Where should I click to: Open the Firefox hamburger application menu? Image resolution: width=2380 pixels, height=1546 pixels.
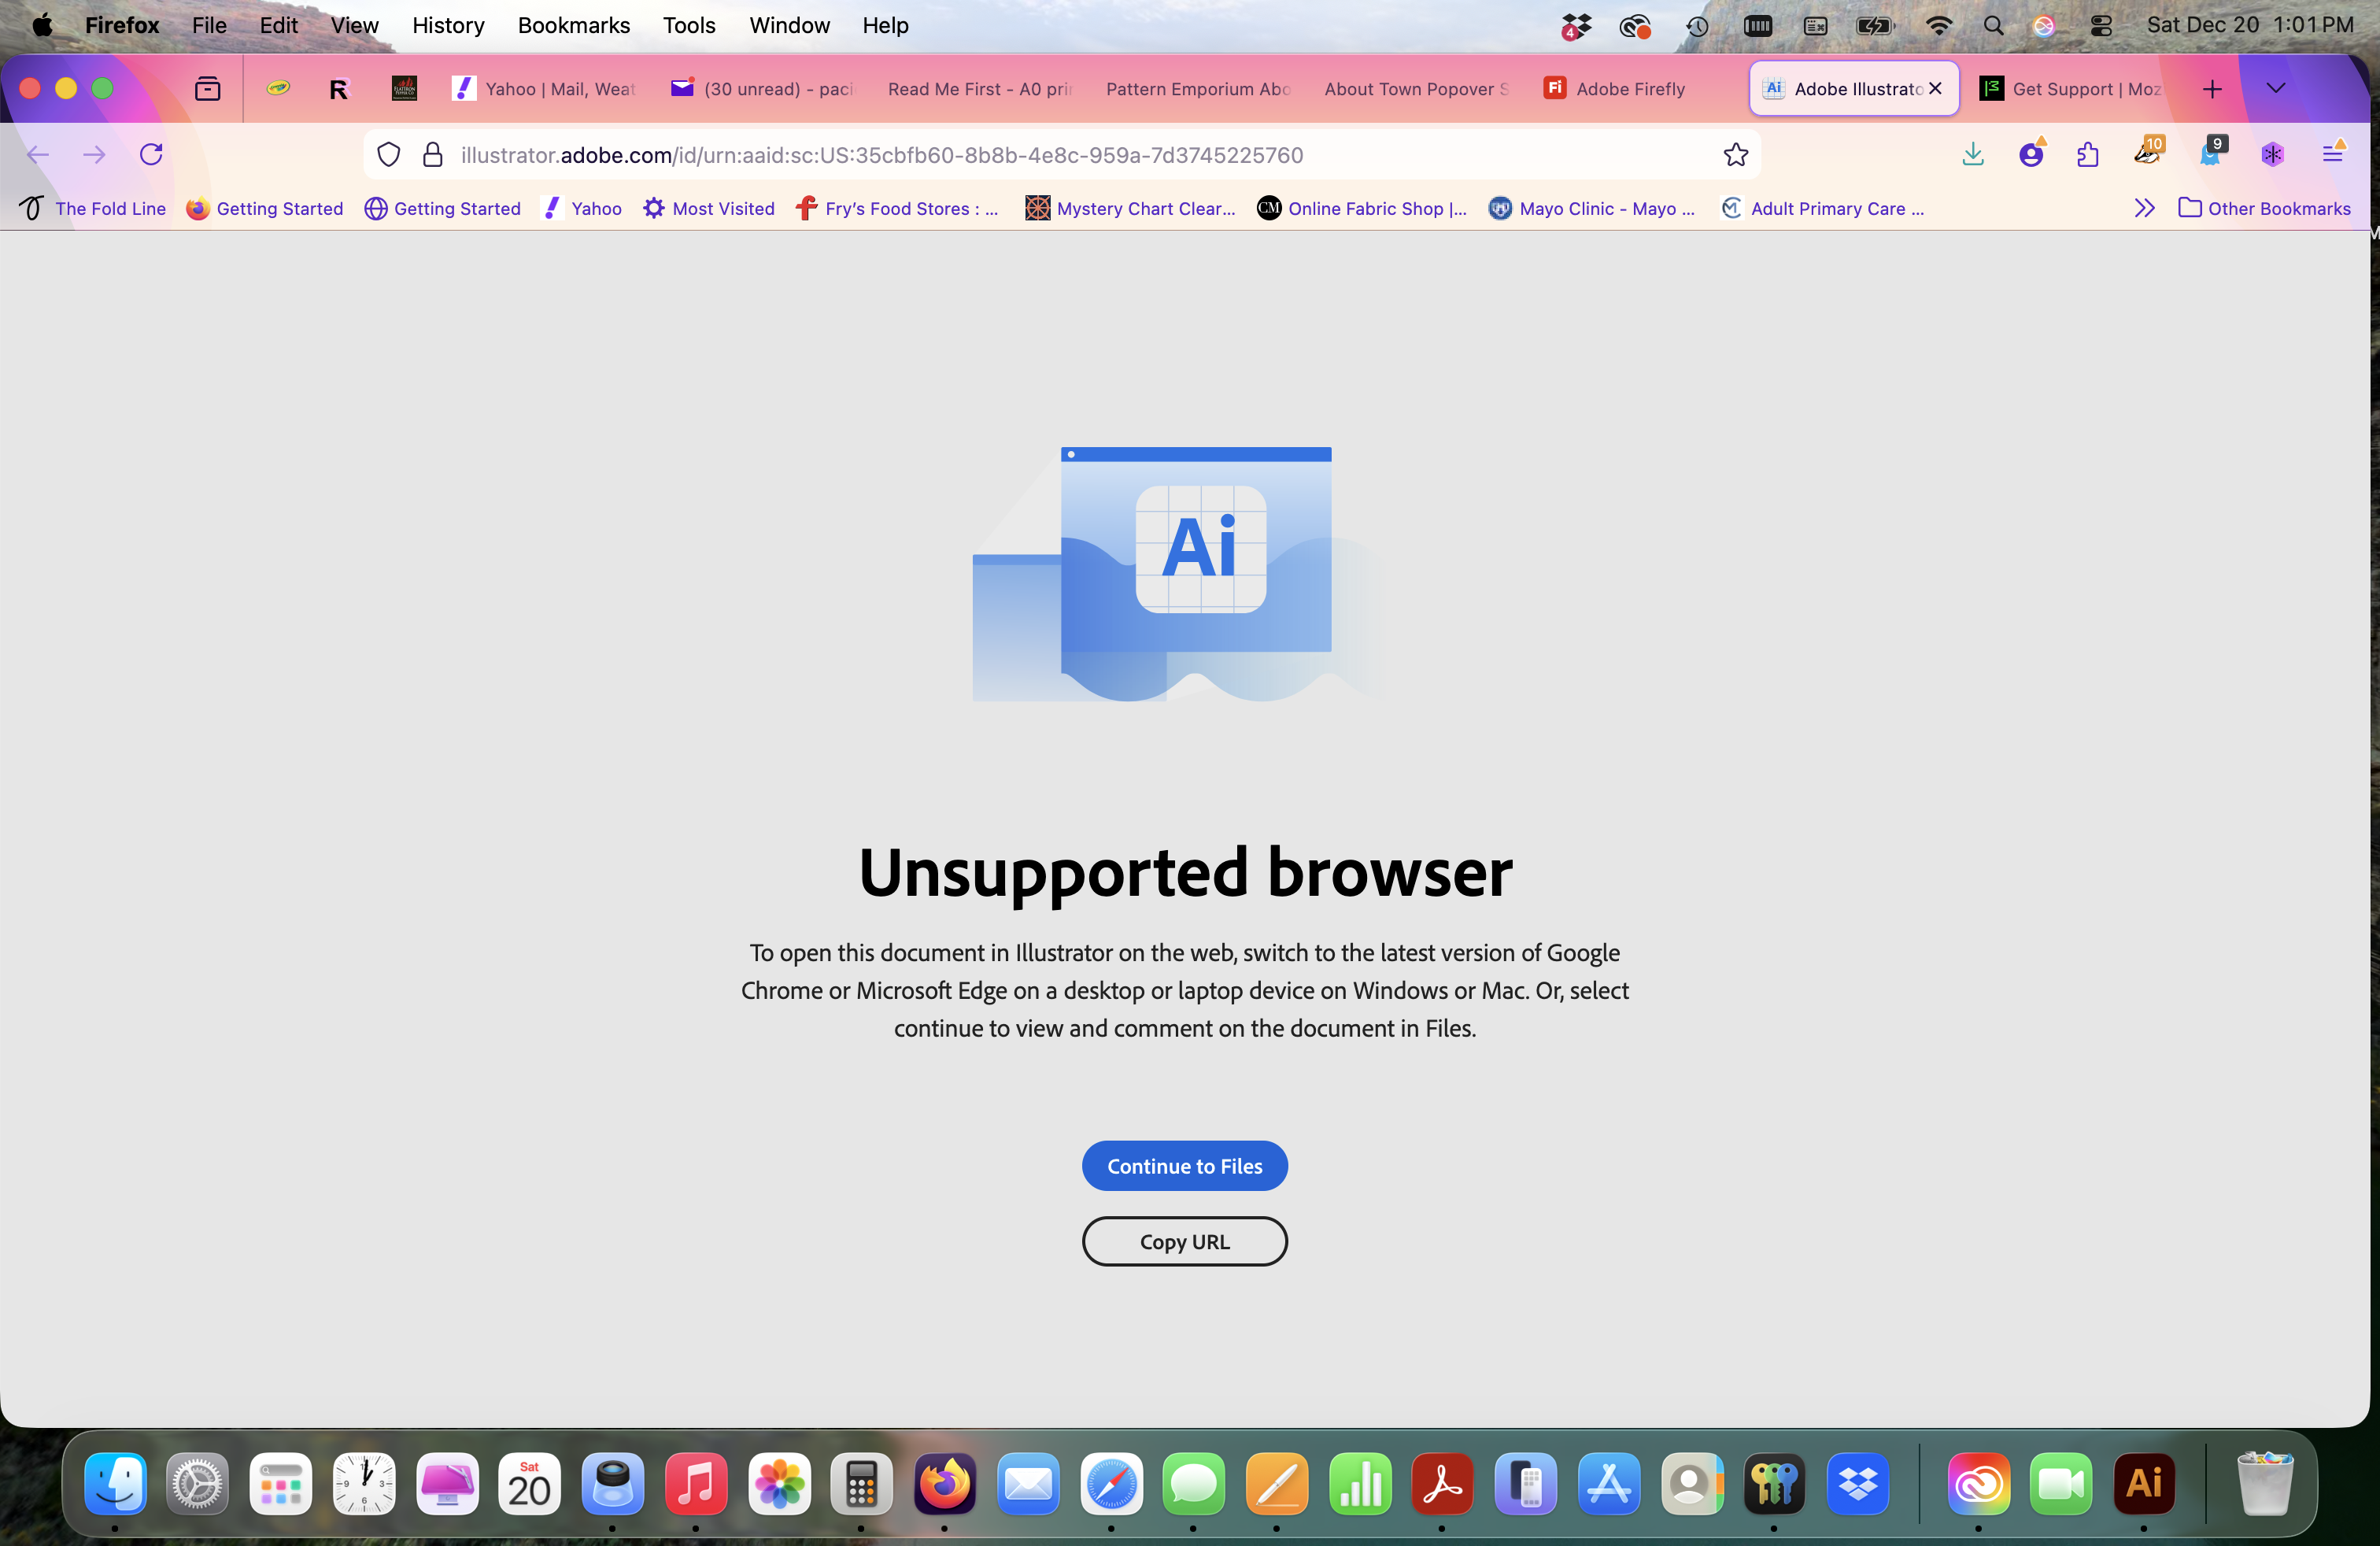tap(2332, 154)
